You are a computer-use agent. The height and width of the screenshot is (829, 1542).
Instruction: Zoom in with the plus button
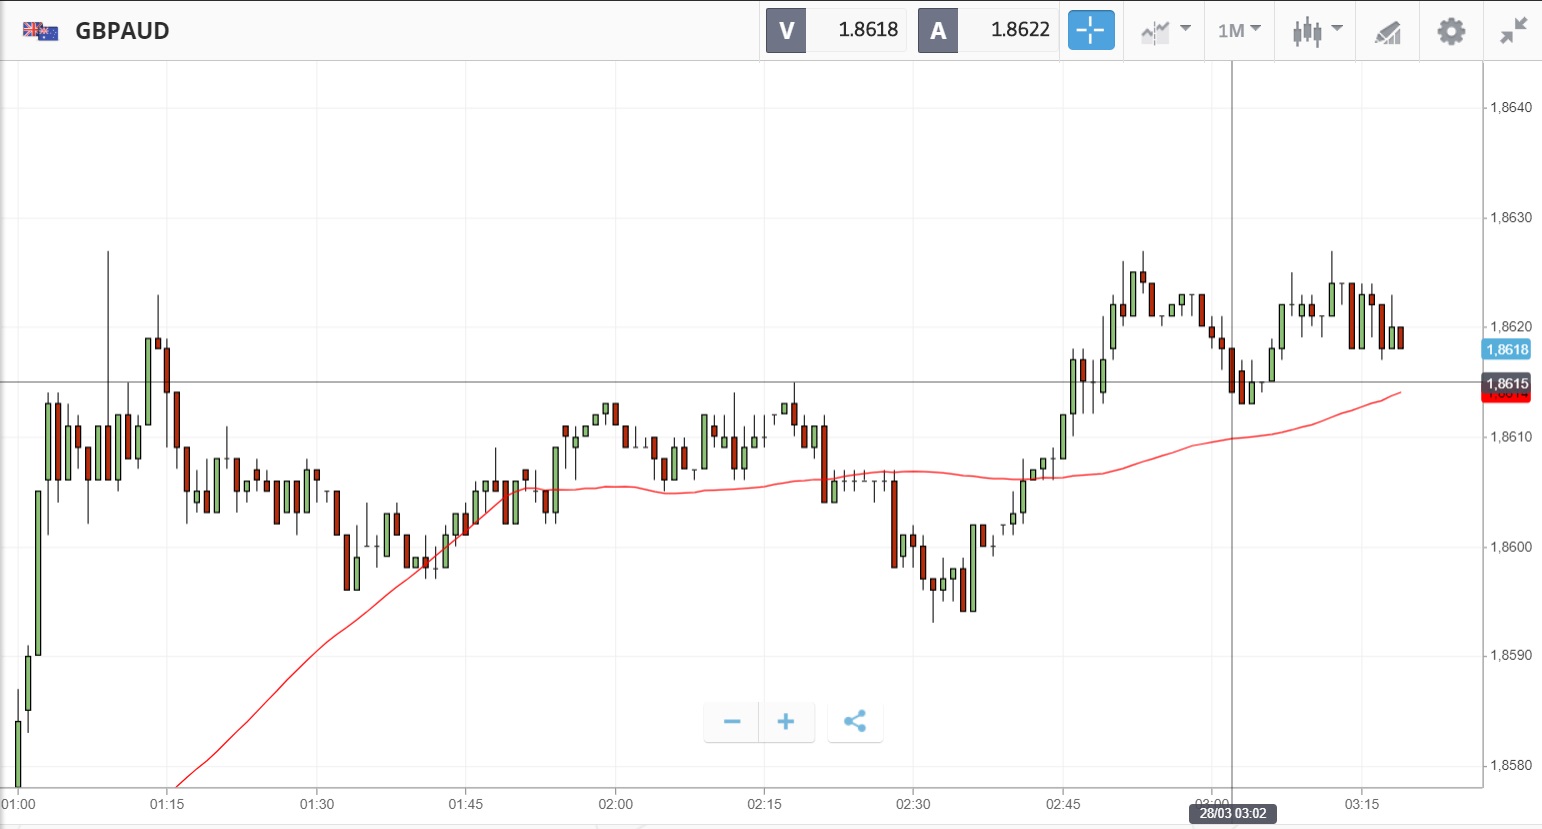tap(786, 721)
